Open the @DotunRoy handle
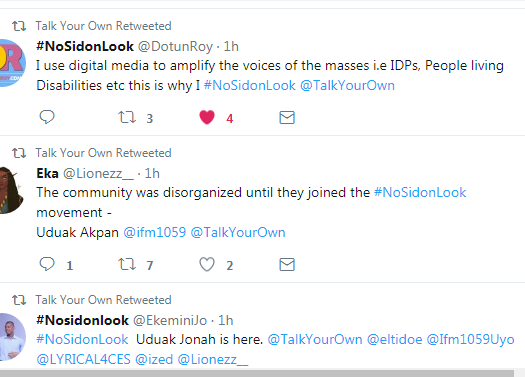The image size is (525, 377). 175,47
